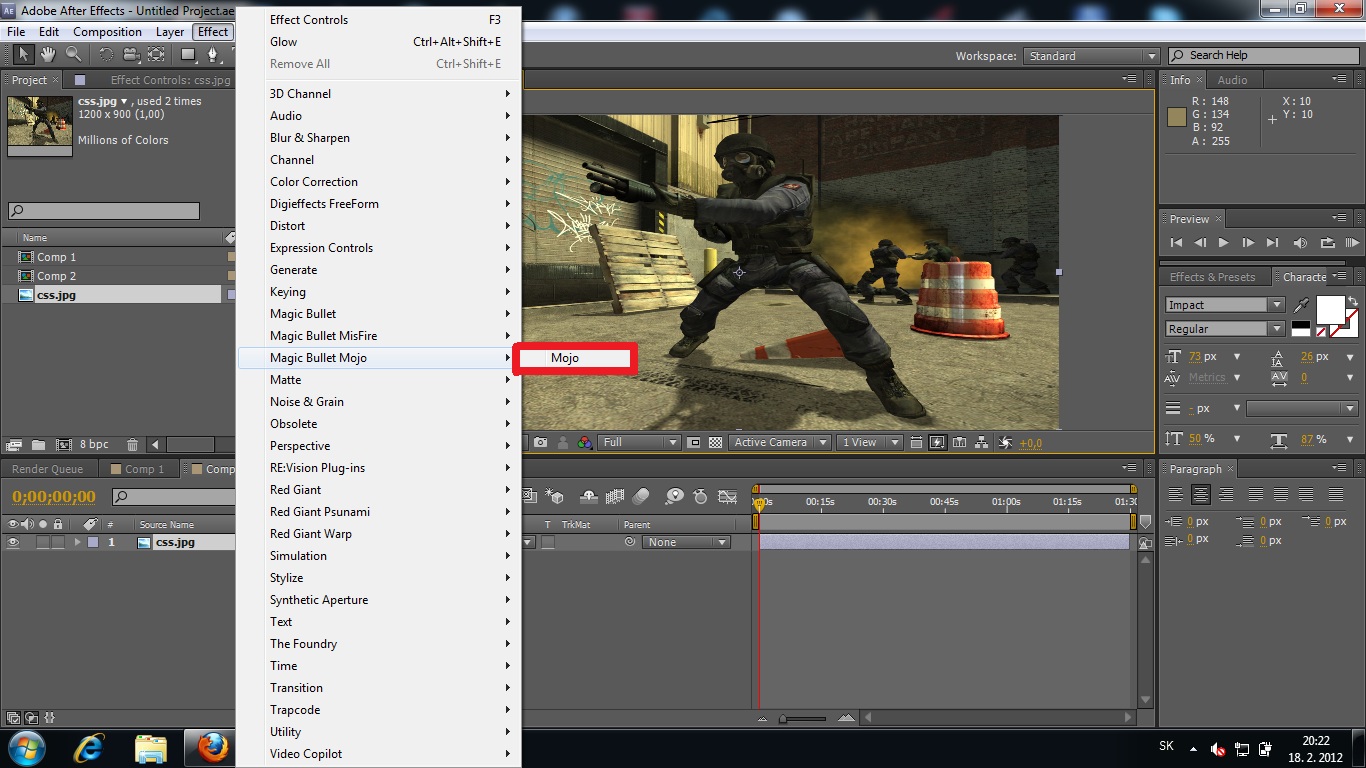This screenshot has height=768, width=1366.
Task: Select Comp 2 in Project panel
Action: [x=56, y=276]
